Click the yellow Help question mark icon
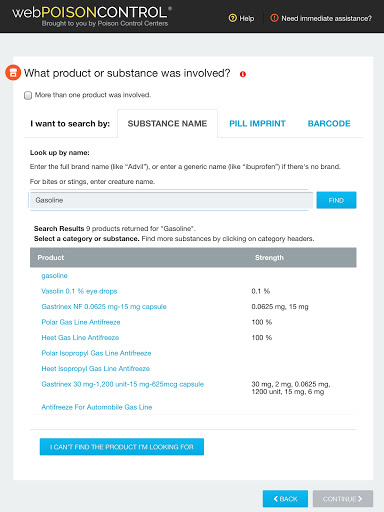This screenshot has height=512, width=384. 232,18
